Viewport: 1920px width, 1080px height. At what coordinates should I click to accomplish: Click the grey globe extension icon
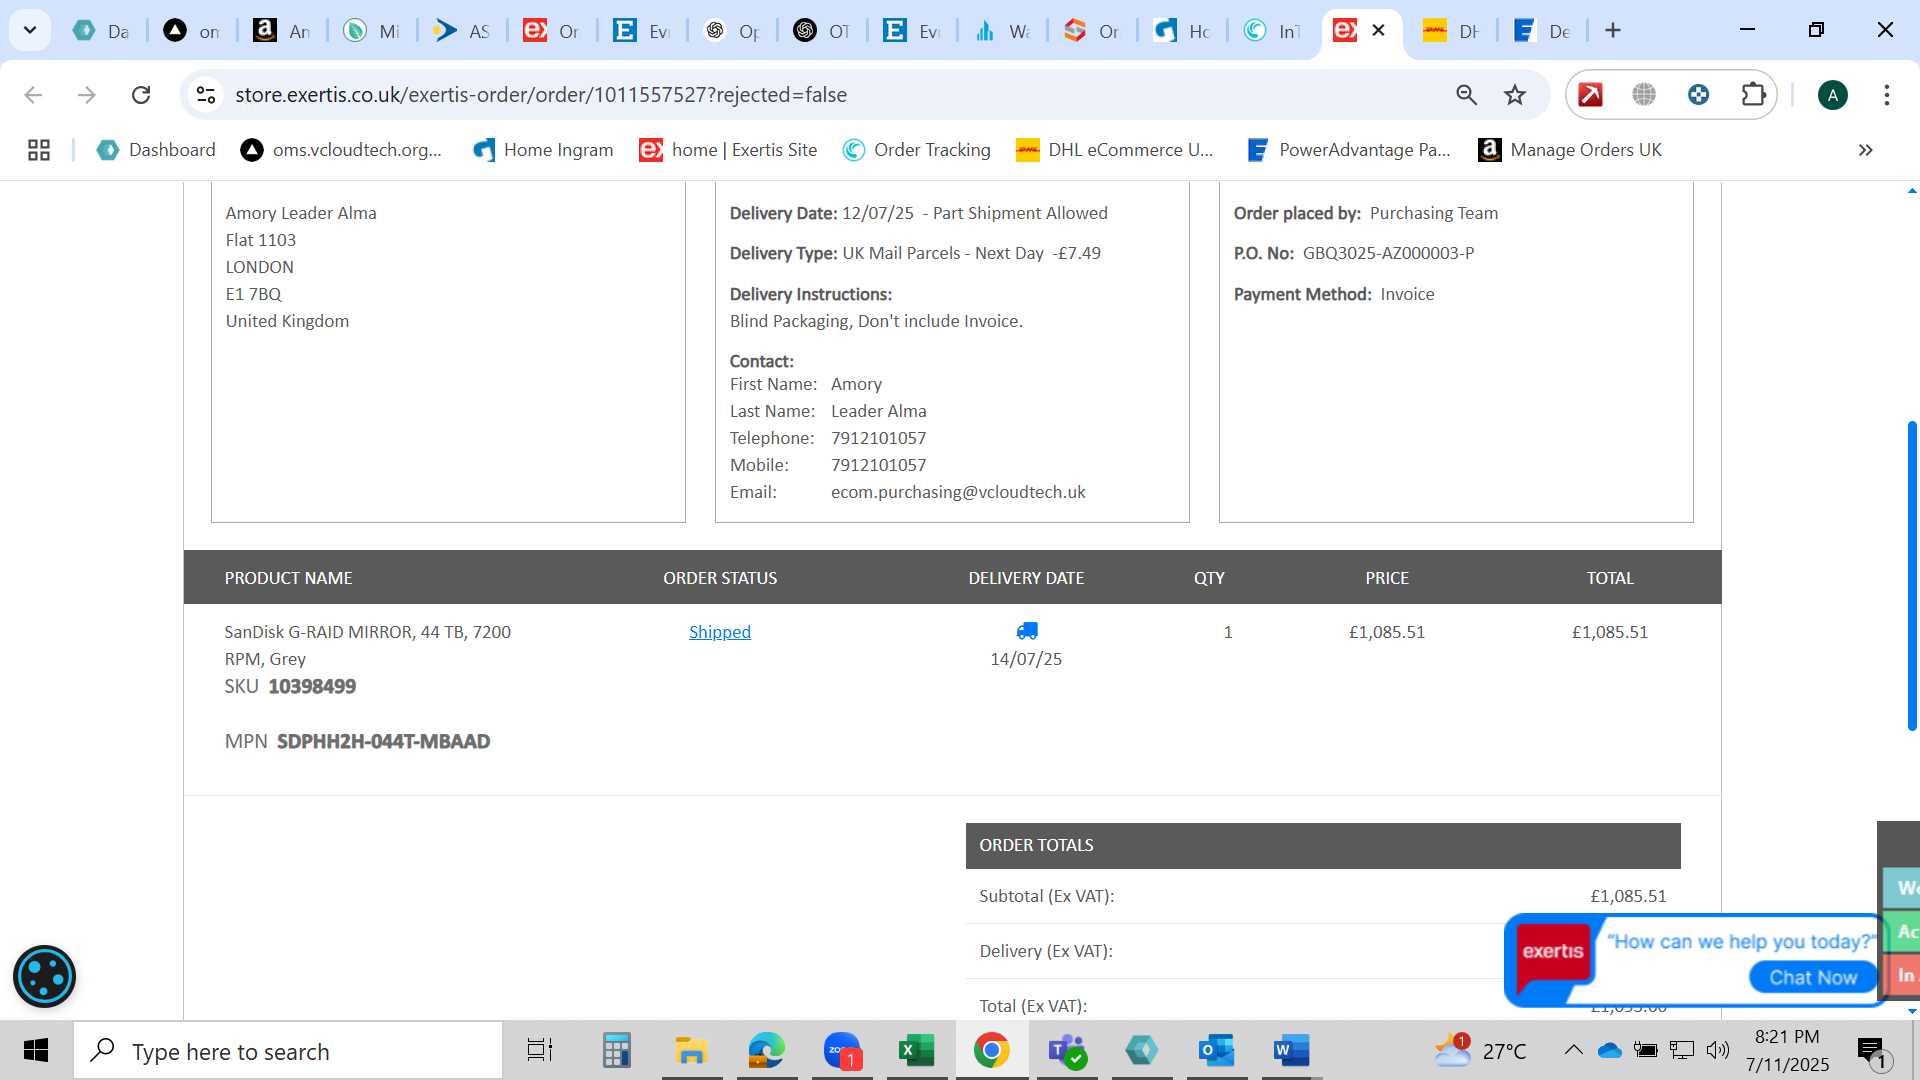(1644, 95)
